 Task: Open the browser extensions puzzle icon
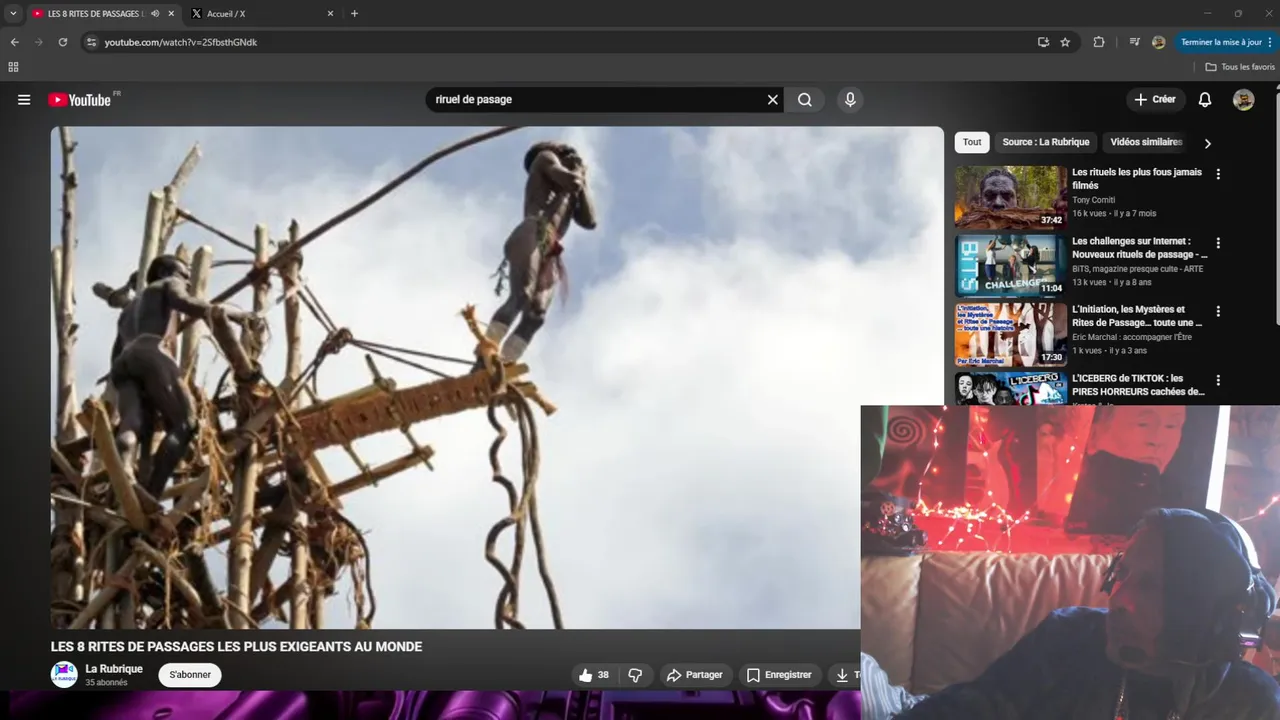[1099, 42]
